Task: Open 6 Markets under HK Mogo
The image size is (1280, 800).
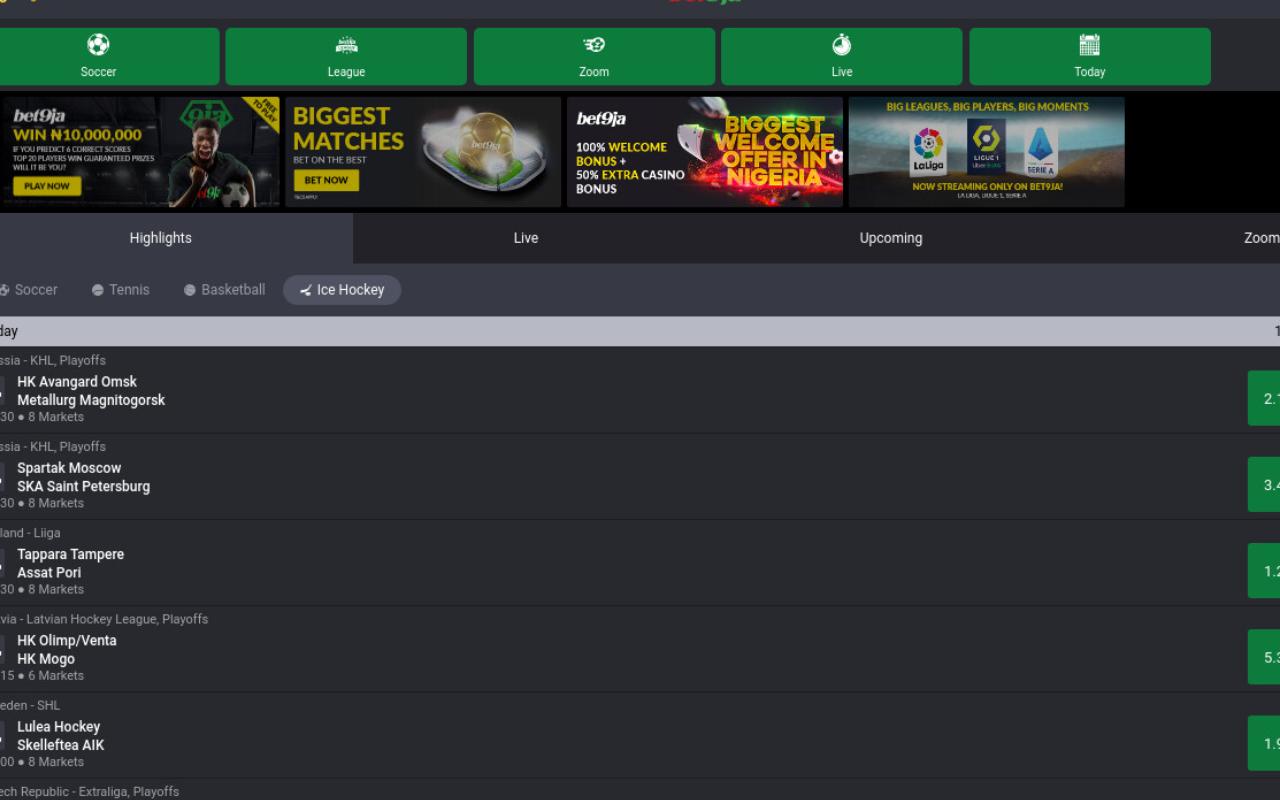Action: pos(56,676)
